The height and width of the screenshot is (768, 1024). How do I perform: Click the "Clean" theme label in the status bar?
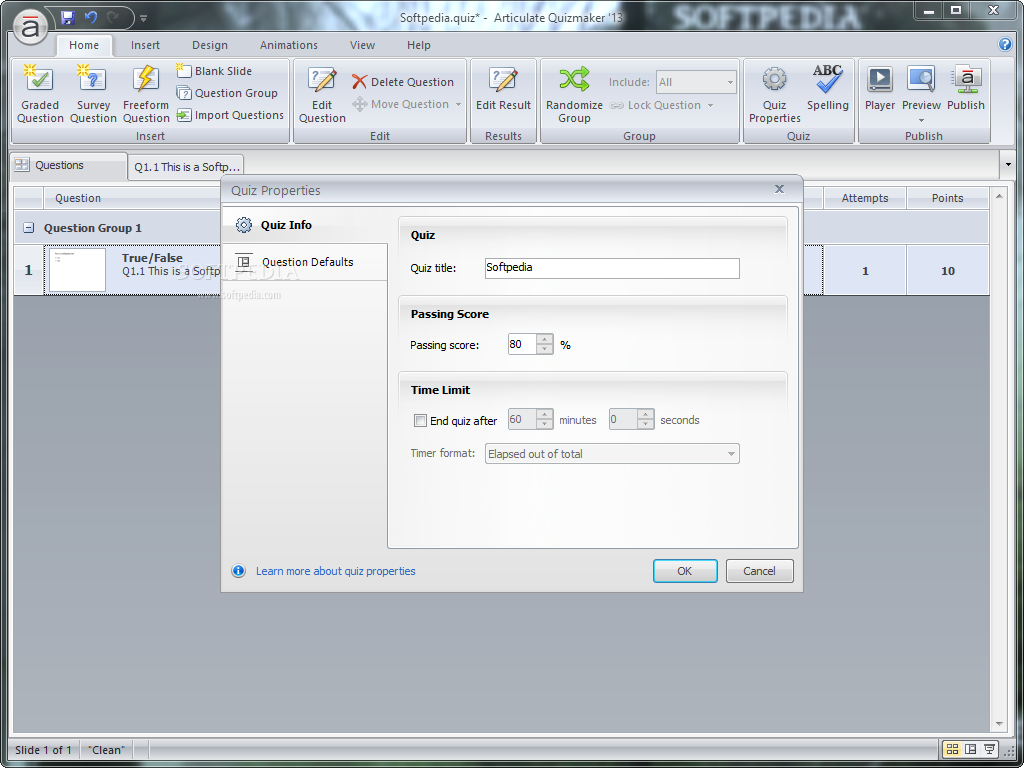coord(106,750)
